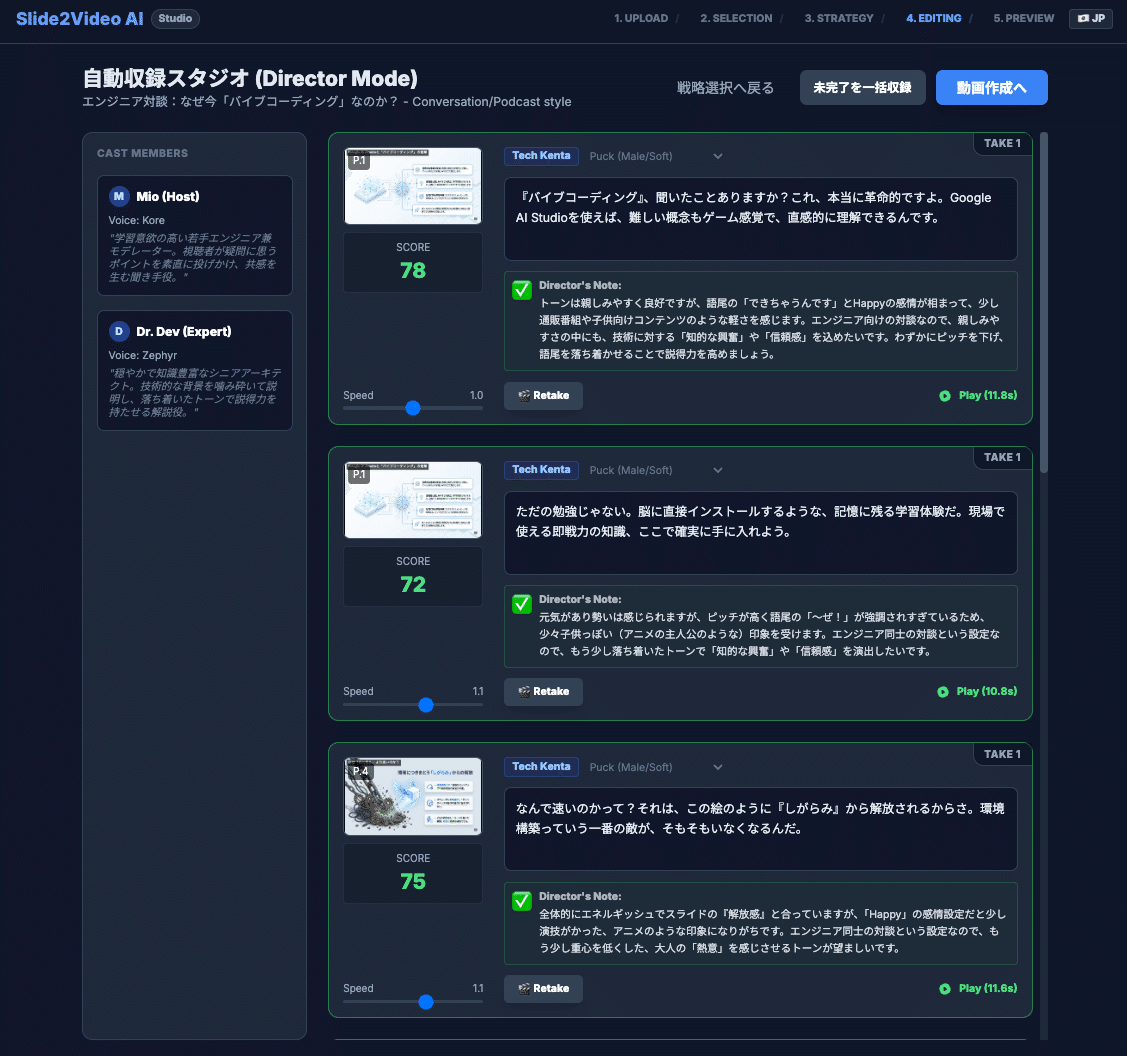1127x1056 pixels.
Task: Switch to the 5. PREVIEW step
Action: pyautogui.click(x=1023, y=18)
